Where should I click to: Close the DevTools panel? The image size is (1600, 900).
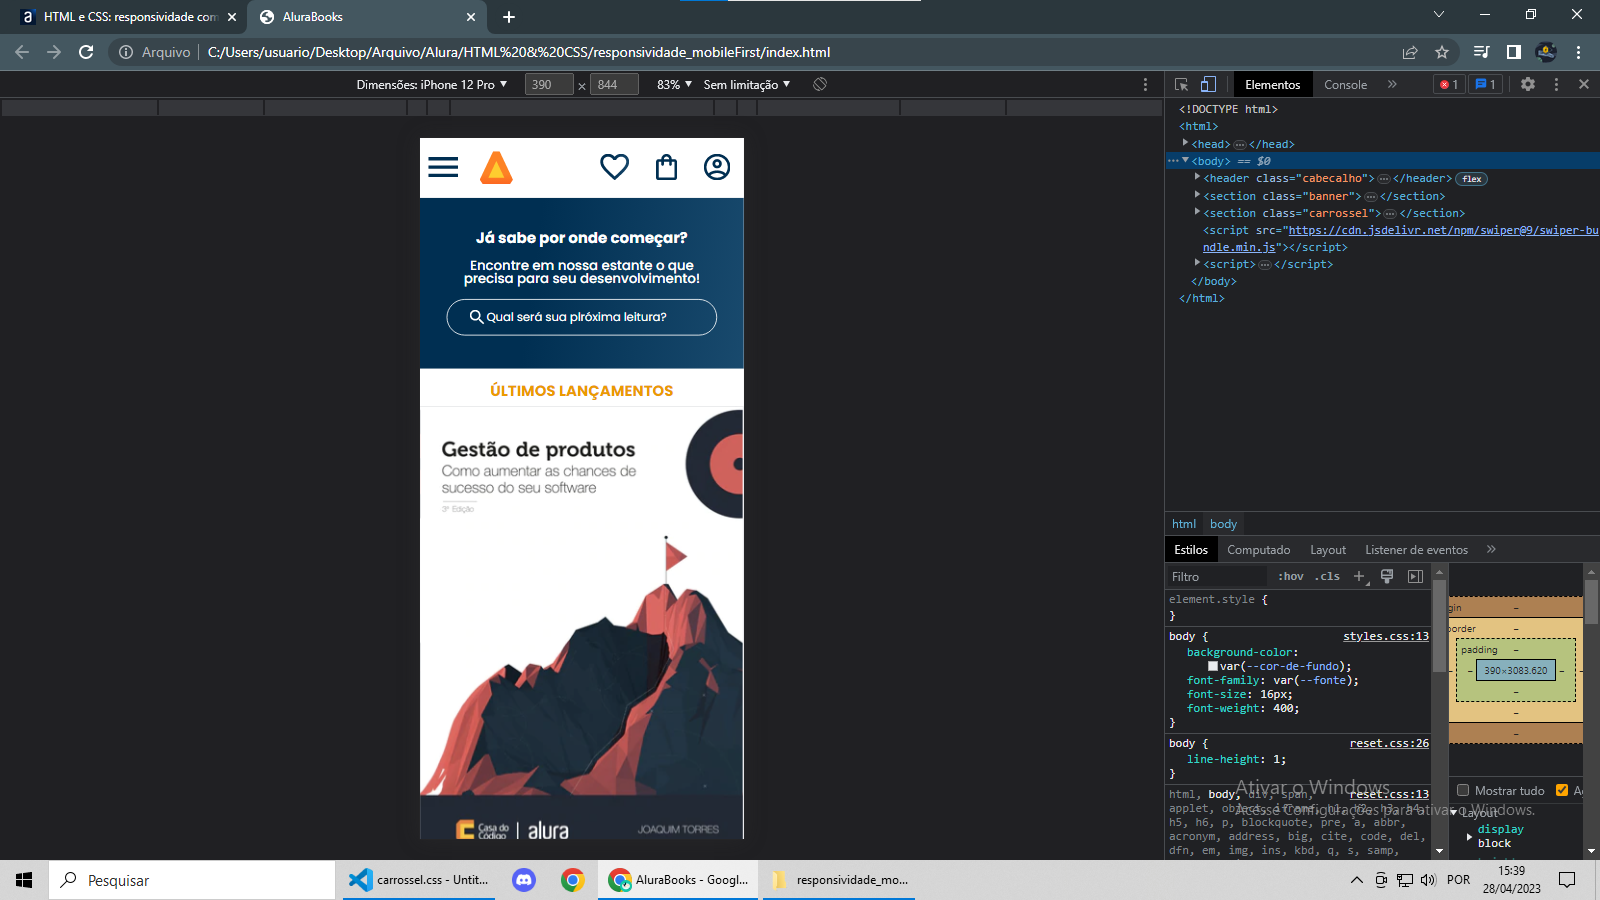point(1584,85)
